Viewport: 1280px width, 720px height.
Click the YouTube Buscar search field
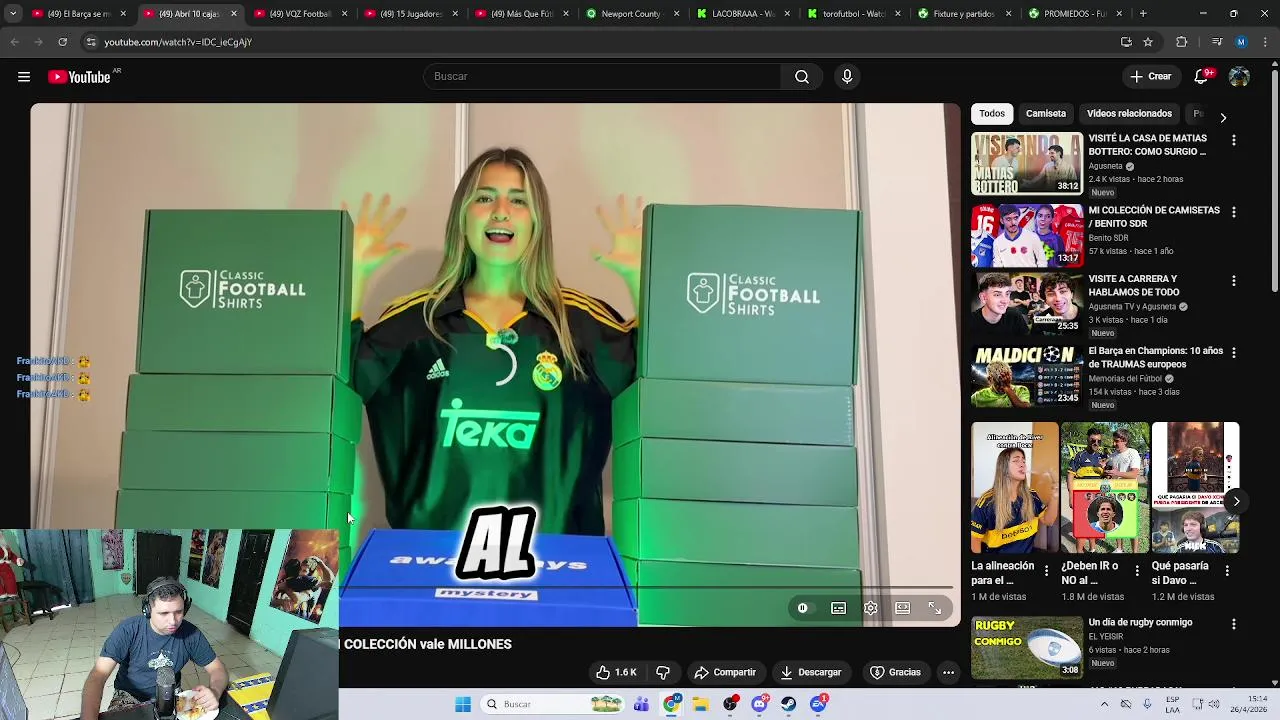(602, 77)
